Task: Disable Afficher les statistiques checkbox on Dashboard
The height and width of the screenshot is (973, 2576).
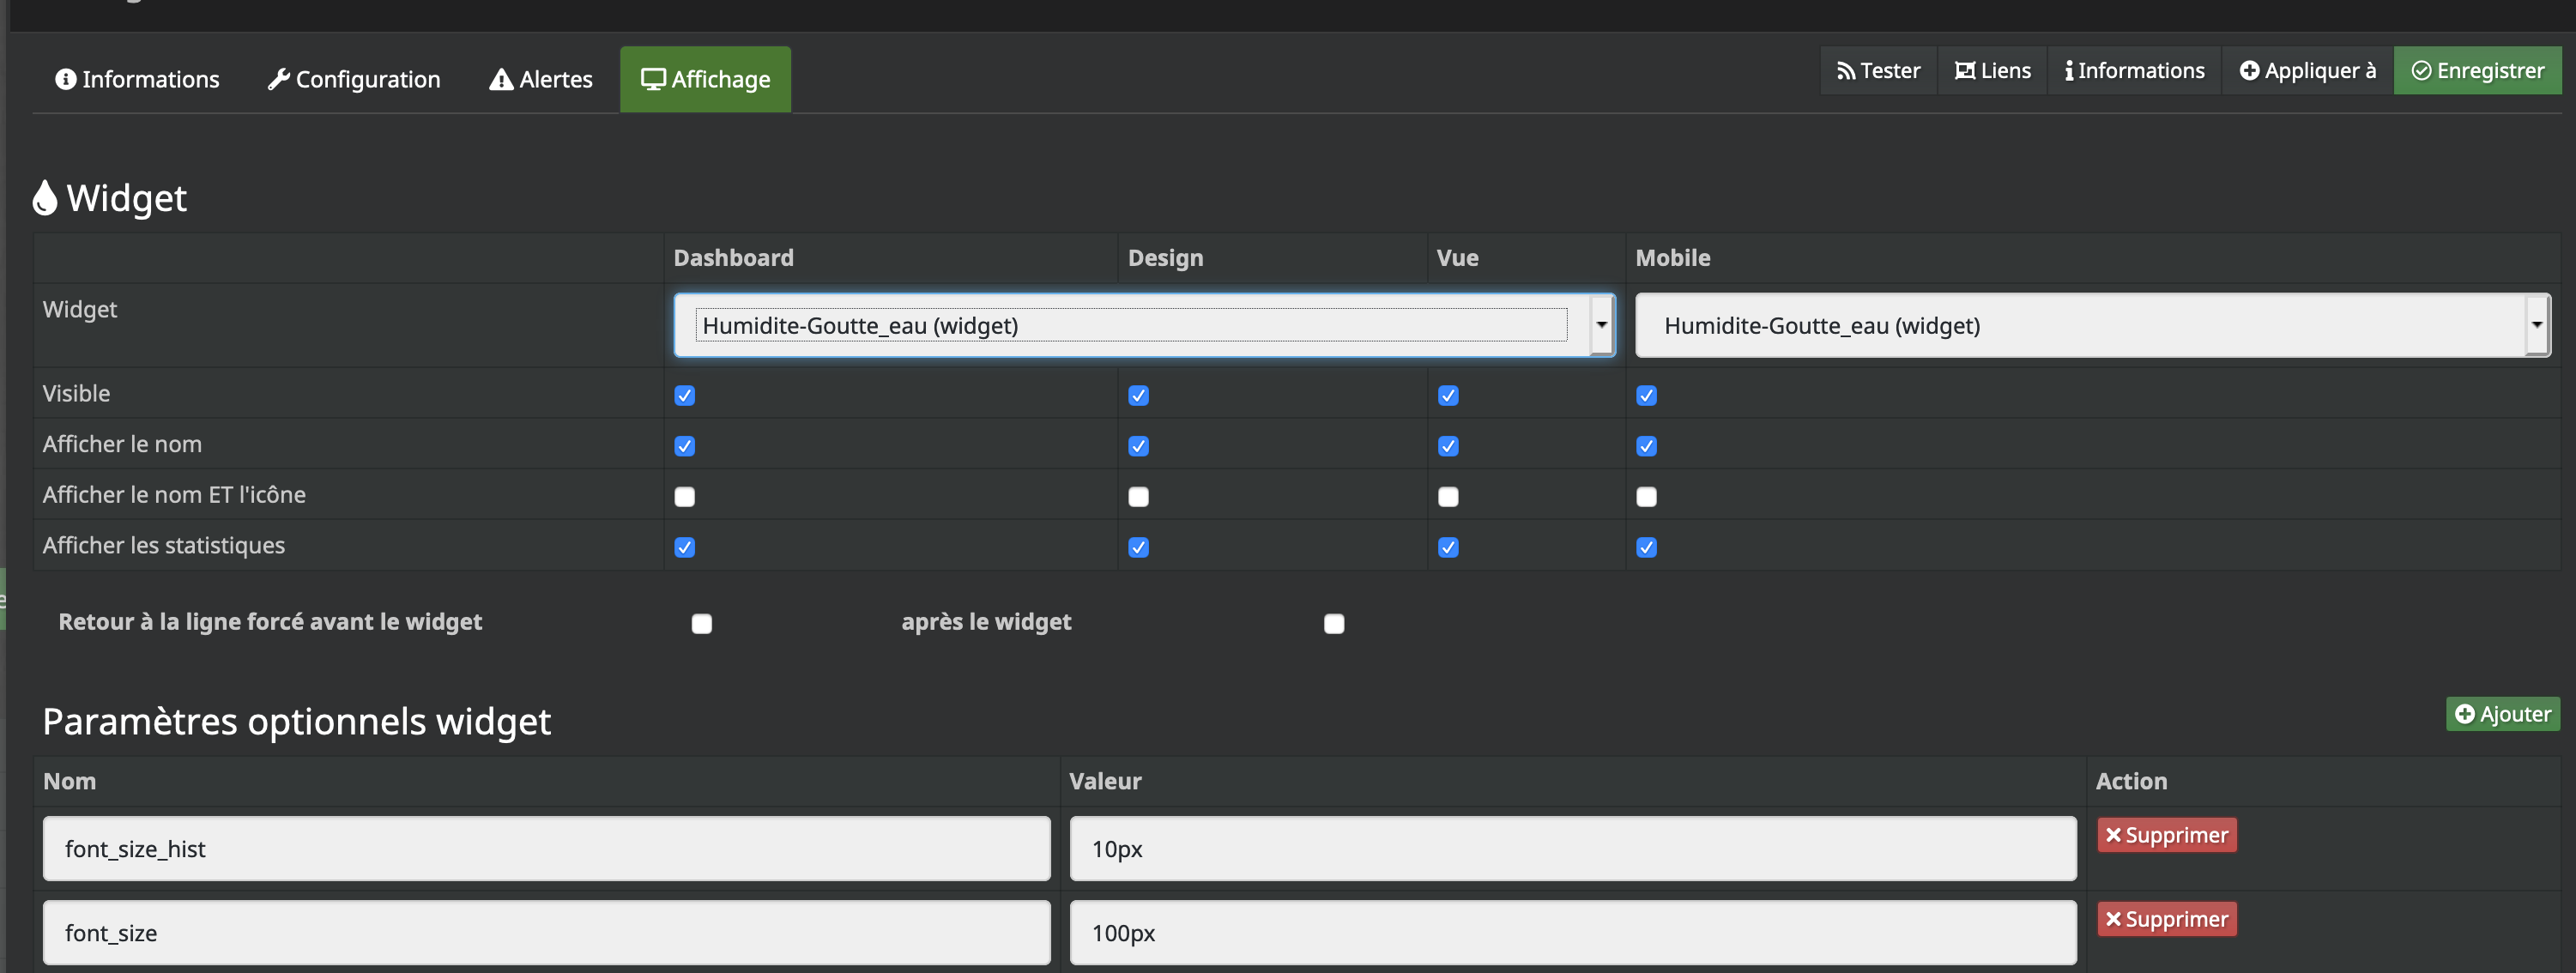Action: pyautogui.click(x=683, y=544)
